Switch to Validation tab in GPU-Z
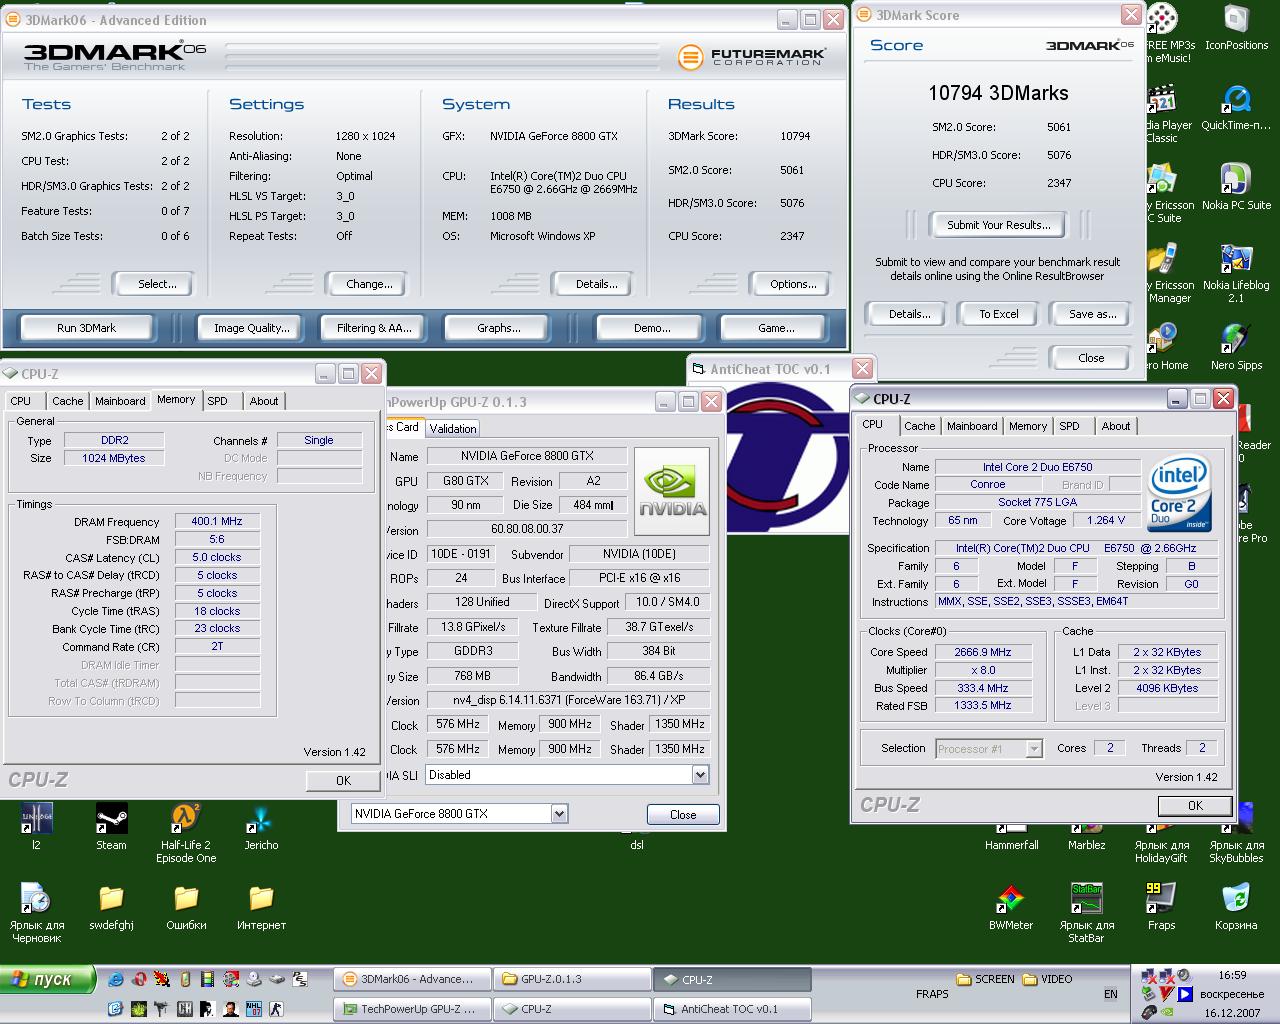The image size is (1280, 1024). (453, 428)
